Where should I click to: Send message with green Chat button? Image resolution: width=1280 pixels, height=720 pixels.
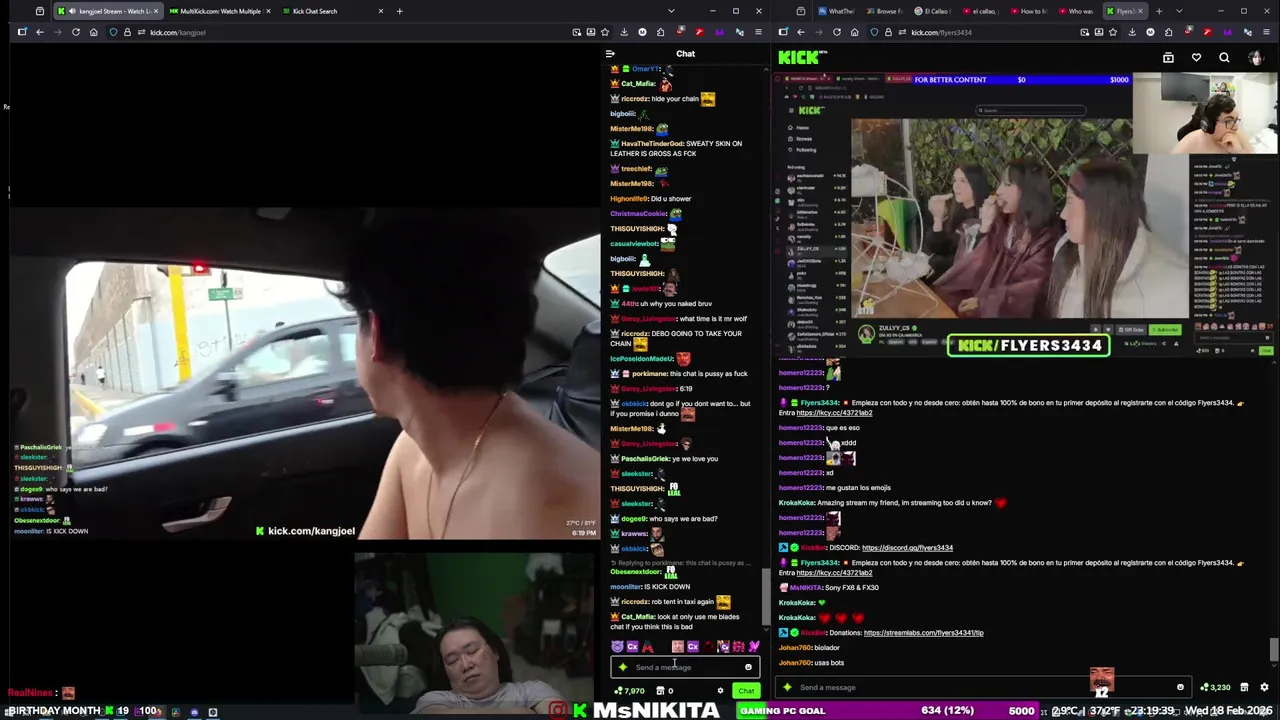pos(746,691)
